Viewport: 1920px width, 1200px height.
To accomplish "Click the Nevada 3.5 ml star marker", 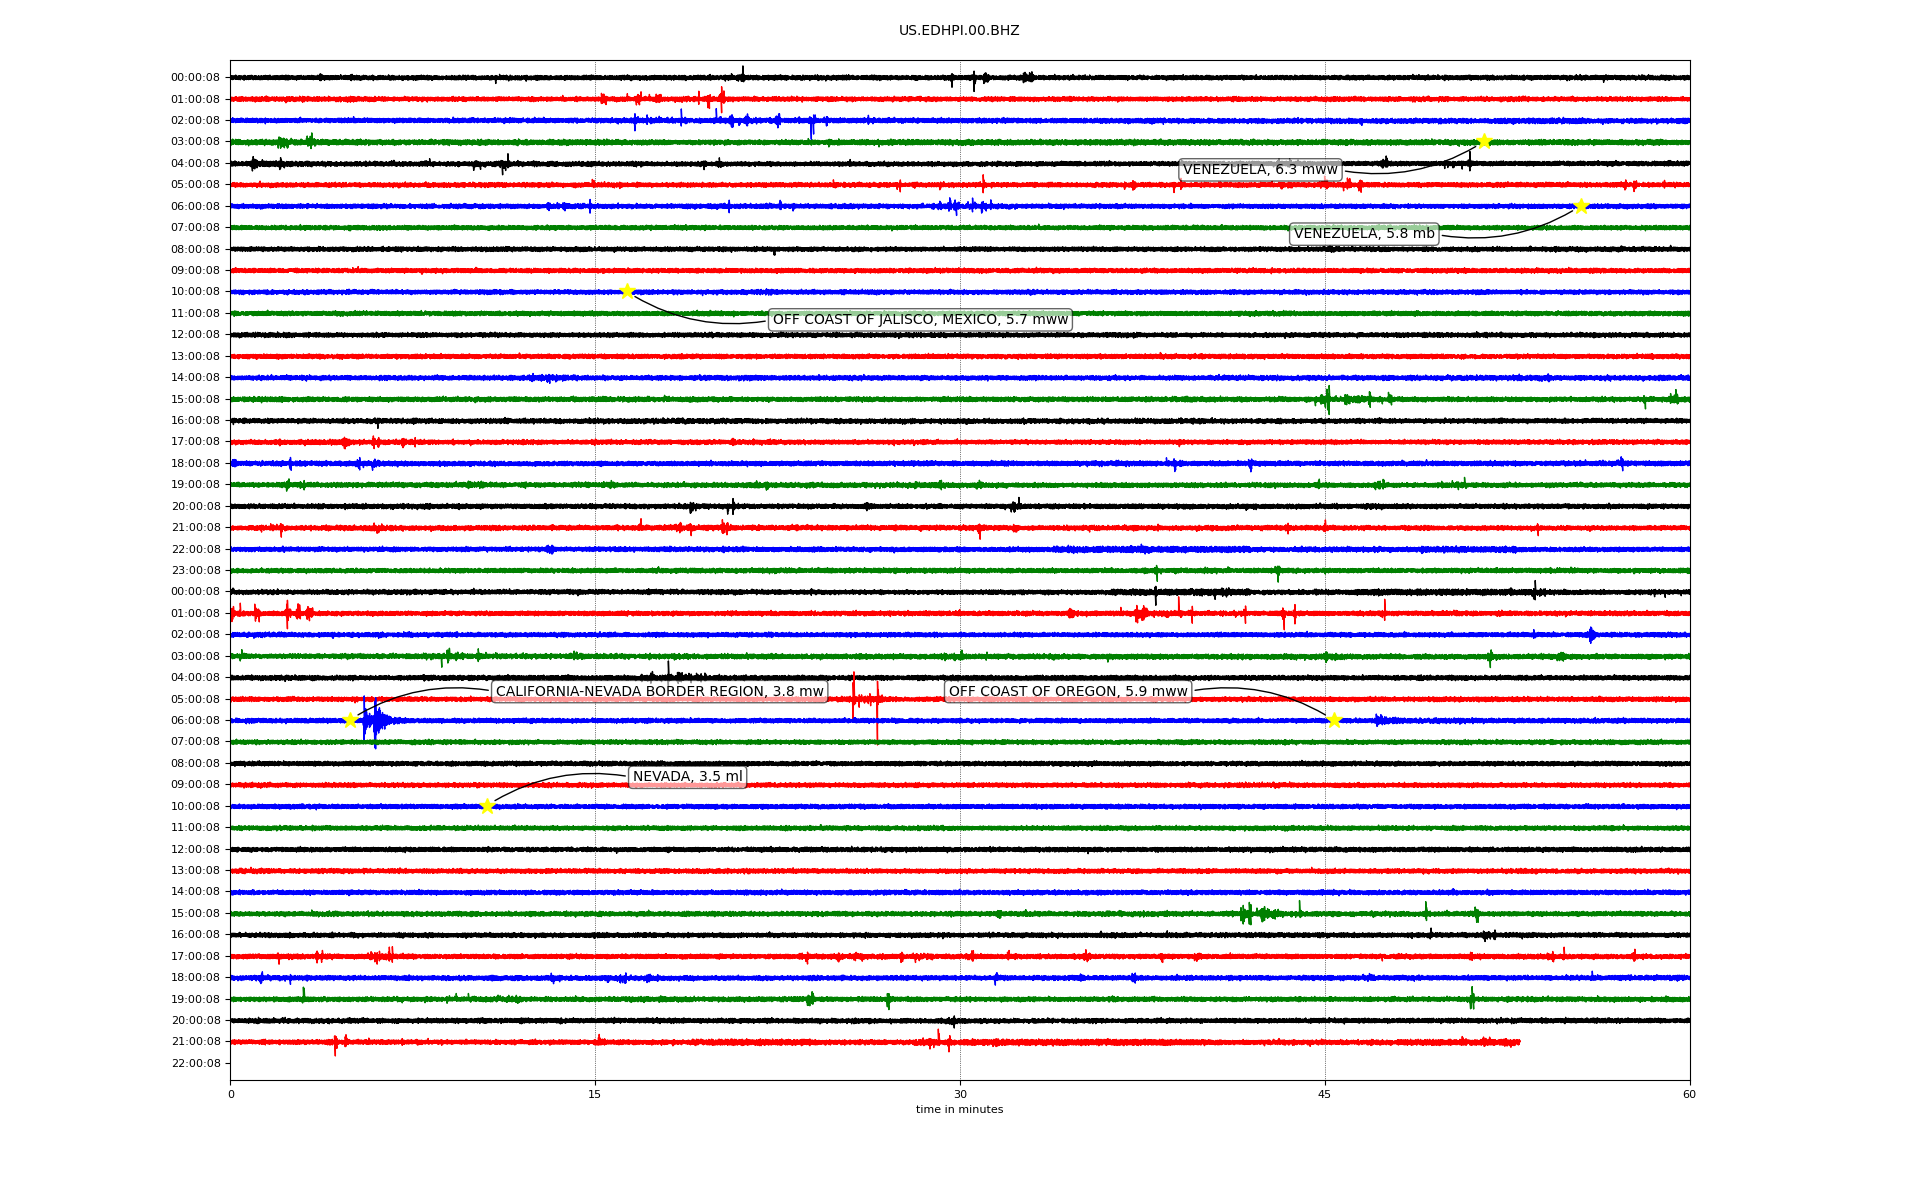I will 487,806.
